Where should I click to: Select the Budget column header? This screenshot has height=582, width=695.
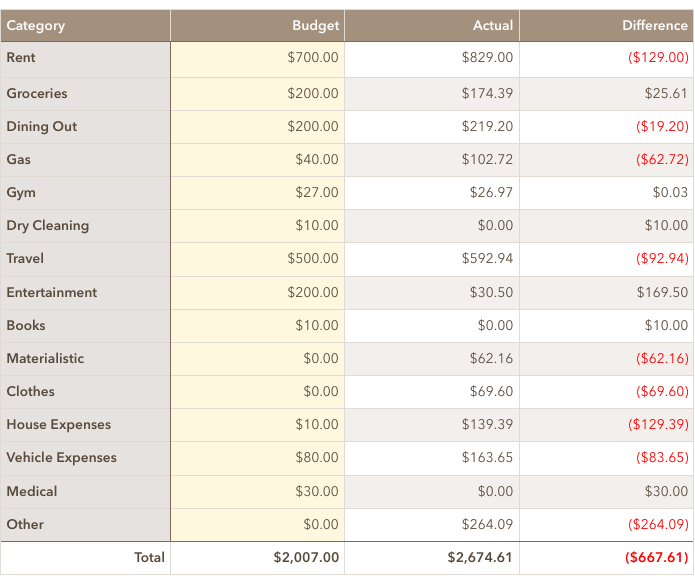(258, 26)
